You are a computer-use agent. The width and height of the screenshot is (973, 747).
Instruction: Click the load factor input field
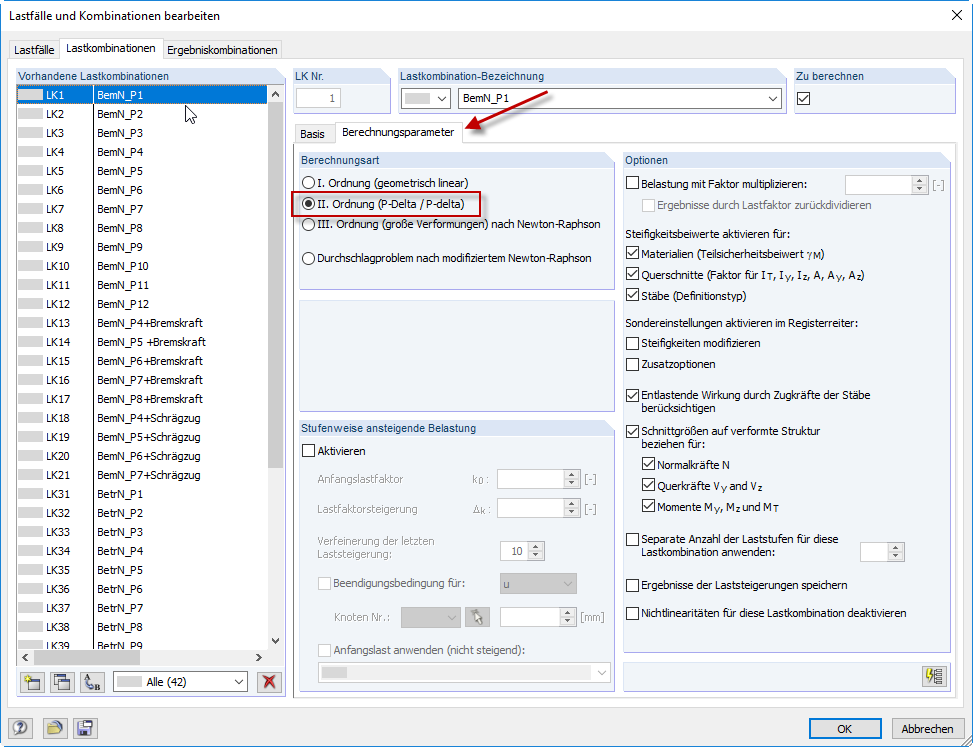pos(879,184)
